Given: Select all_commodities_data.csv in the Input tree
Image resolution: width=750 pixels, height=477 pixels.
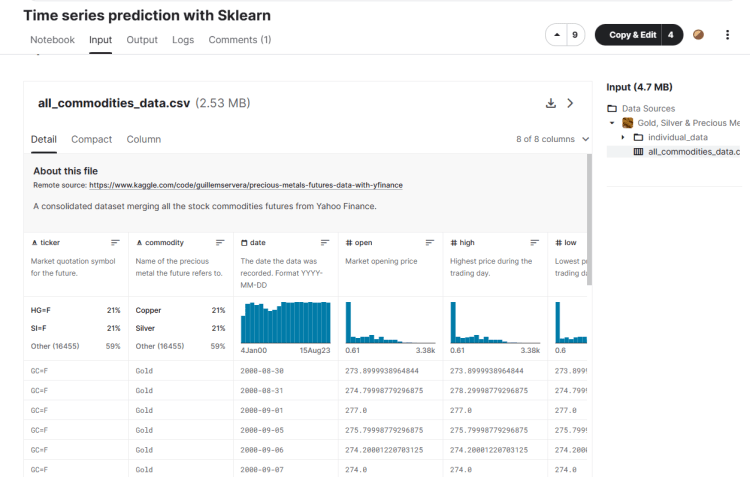Looking at the screenshot, I should (x=692, y=152).
